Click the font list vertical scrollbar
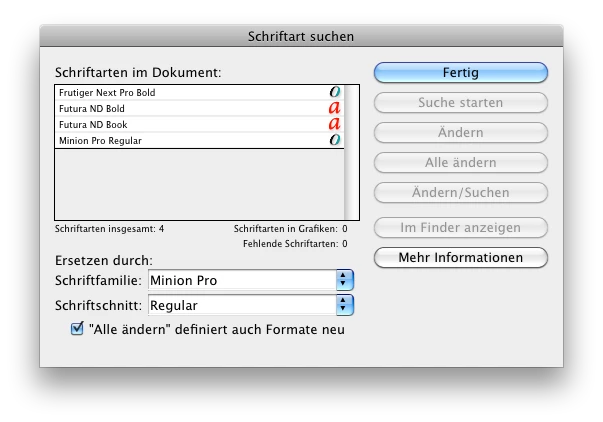The width and height of the screenshot is (603, 422). 351,152
